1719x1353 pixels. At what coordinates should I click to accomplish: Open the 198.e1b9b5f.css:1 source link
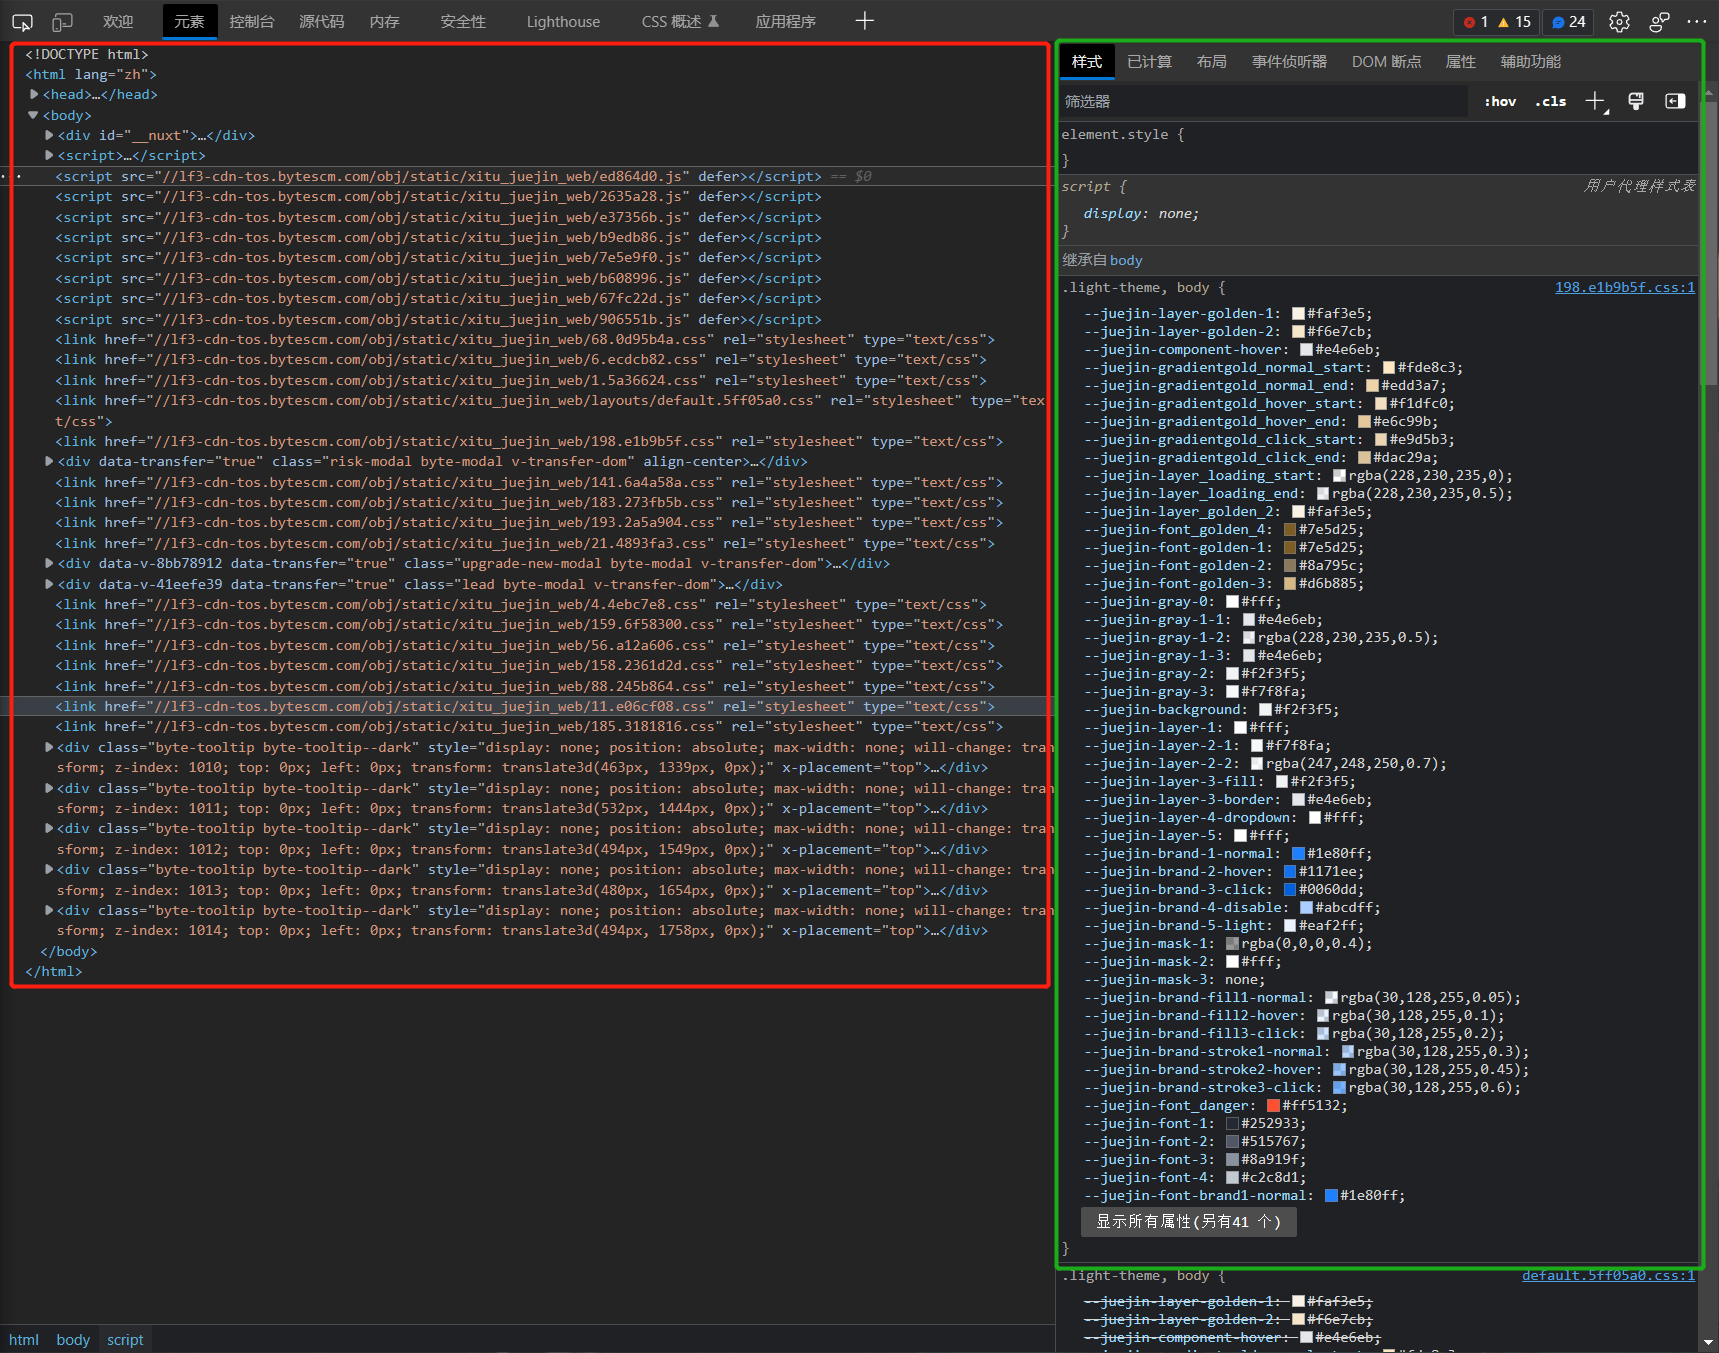tap(1624, 288)
